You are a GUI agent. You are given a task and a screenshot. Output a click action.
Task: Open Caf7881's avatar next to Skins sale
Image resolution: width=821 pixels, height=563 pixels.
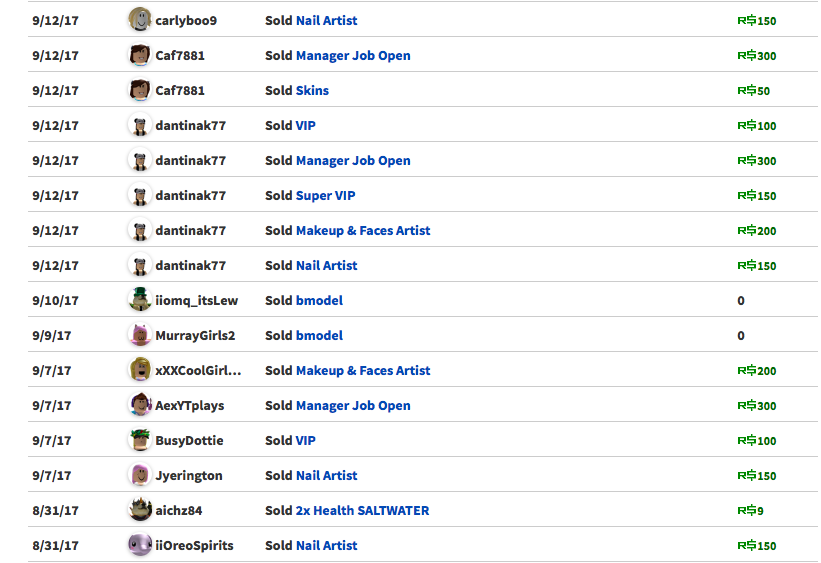click(140, 90)
